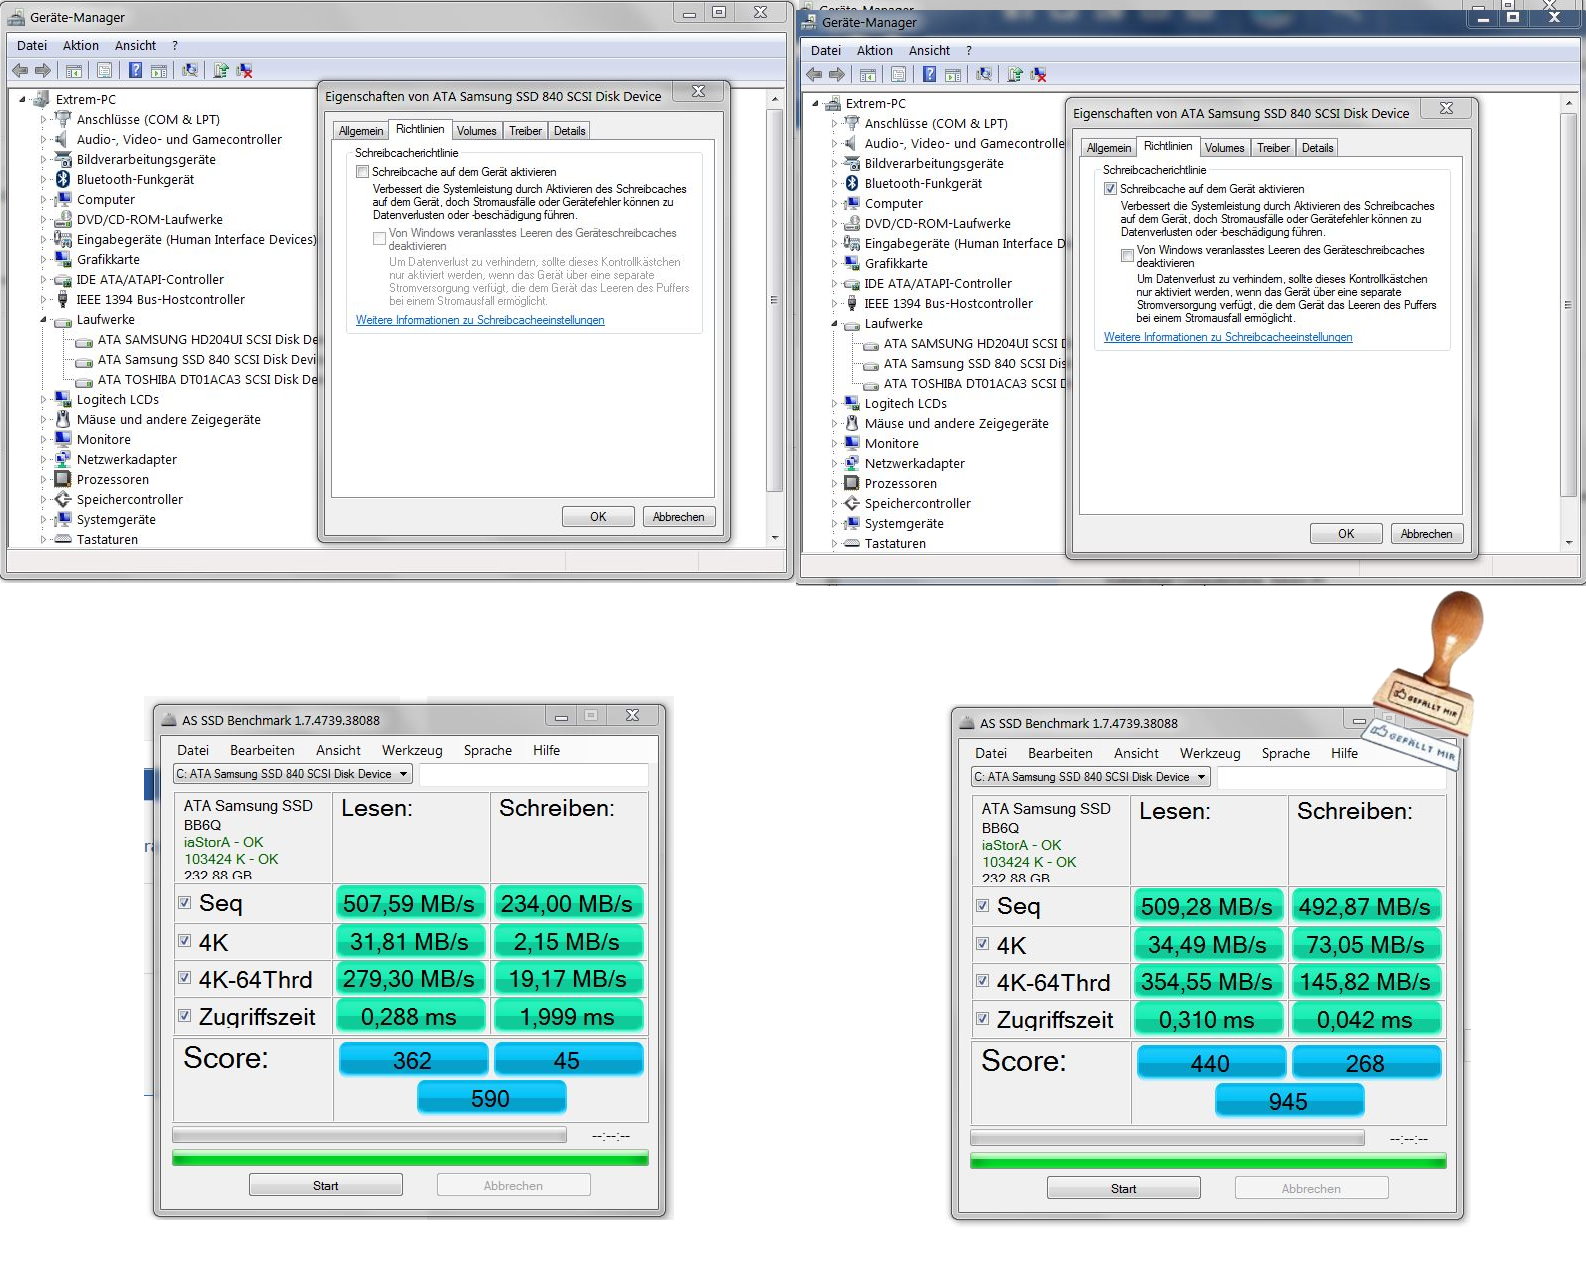Image resolution: width=1586 pixels, height=1262 pixels.
Task: Scan for hardware changes in right Geräte-Manager toolbar
Action: (983, 74)
